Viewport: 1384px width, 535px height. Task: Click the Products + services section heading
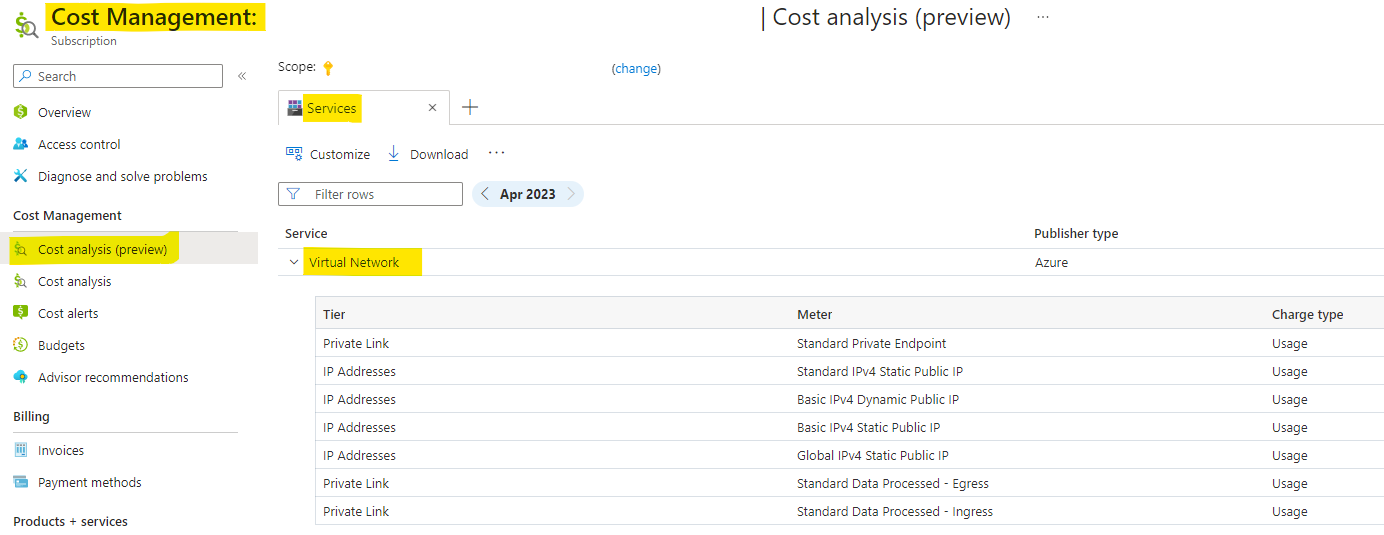point(70,521)
